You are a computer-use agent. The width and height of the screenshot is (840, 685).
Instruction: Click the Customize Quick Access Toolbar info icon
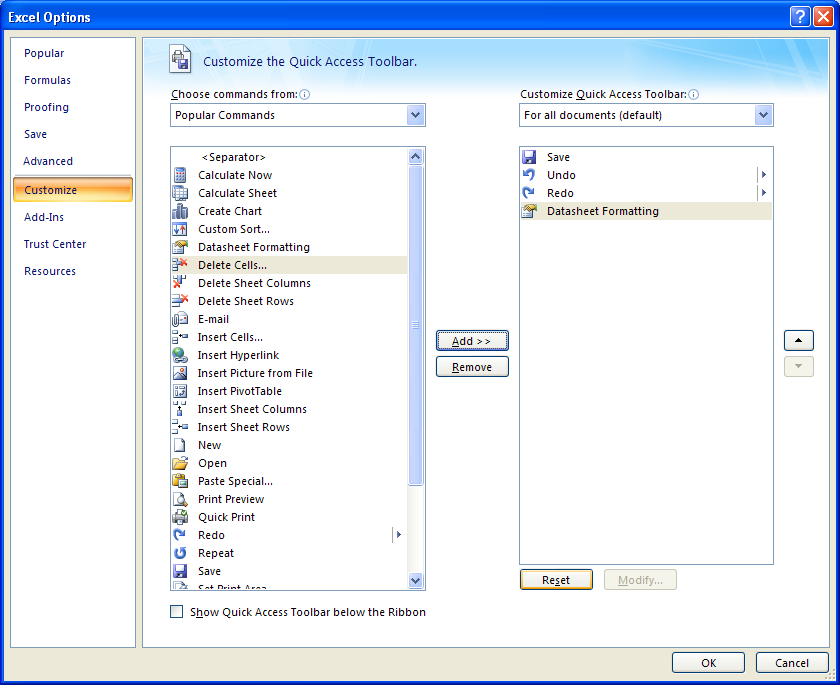tap(693, 95)
